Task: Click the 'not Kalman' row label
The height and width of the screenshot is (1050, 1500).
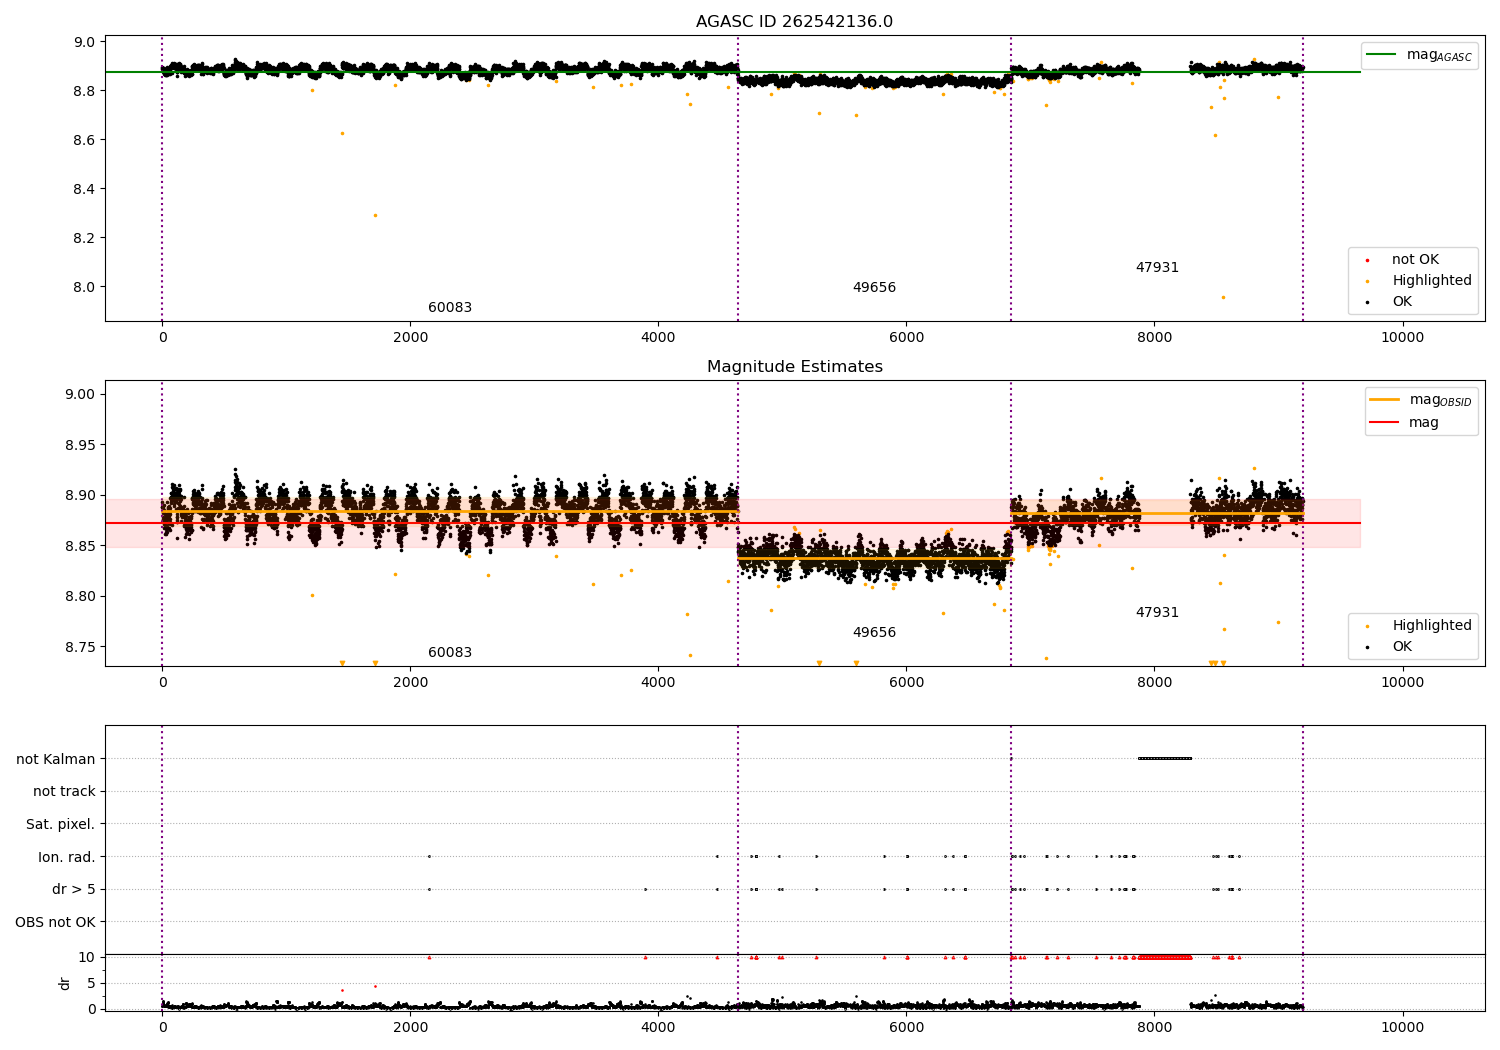Action: 56,759
